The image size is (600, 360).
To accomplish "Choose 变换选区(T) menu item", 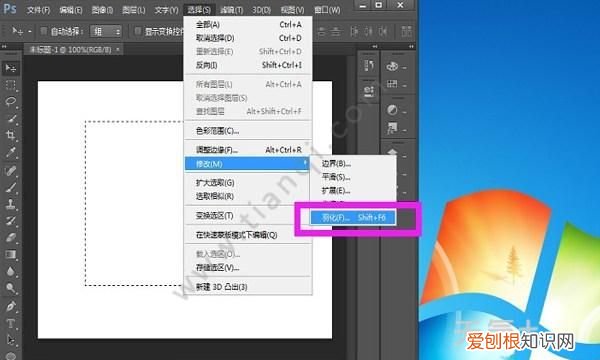I will (x=248, y=215).
